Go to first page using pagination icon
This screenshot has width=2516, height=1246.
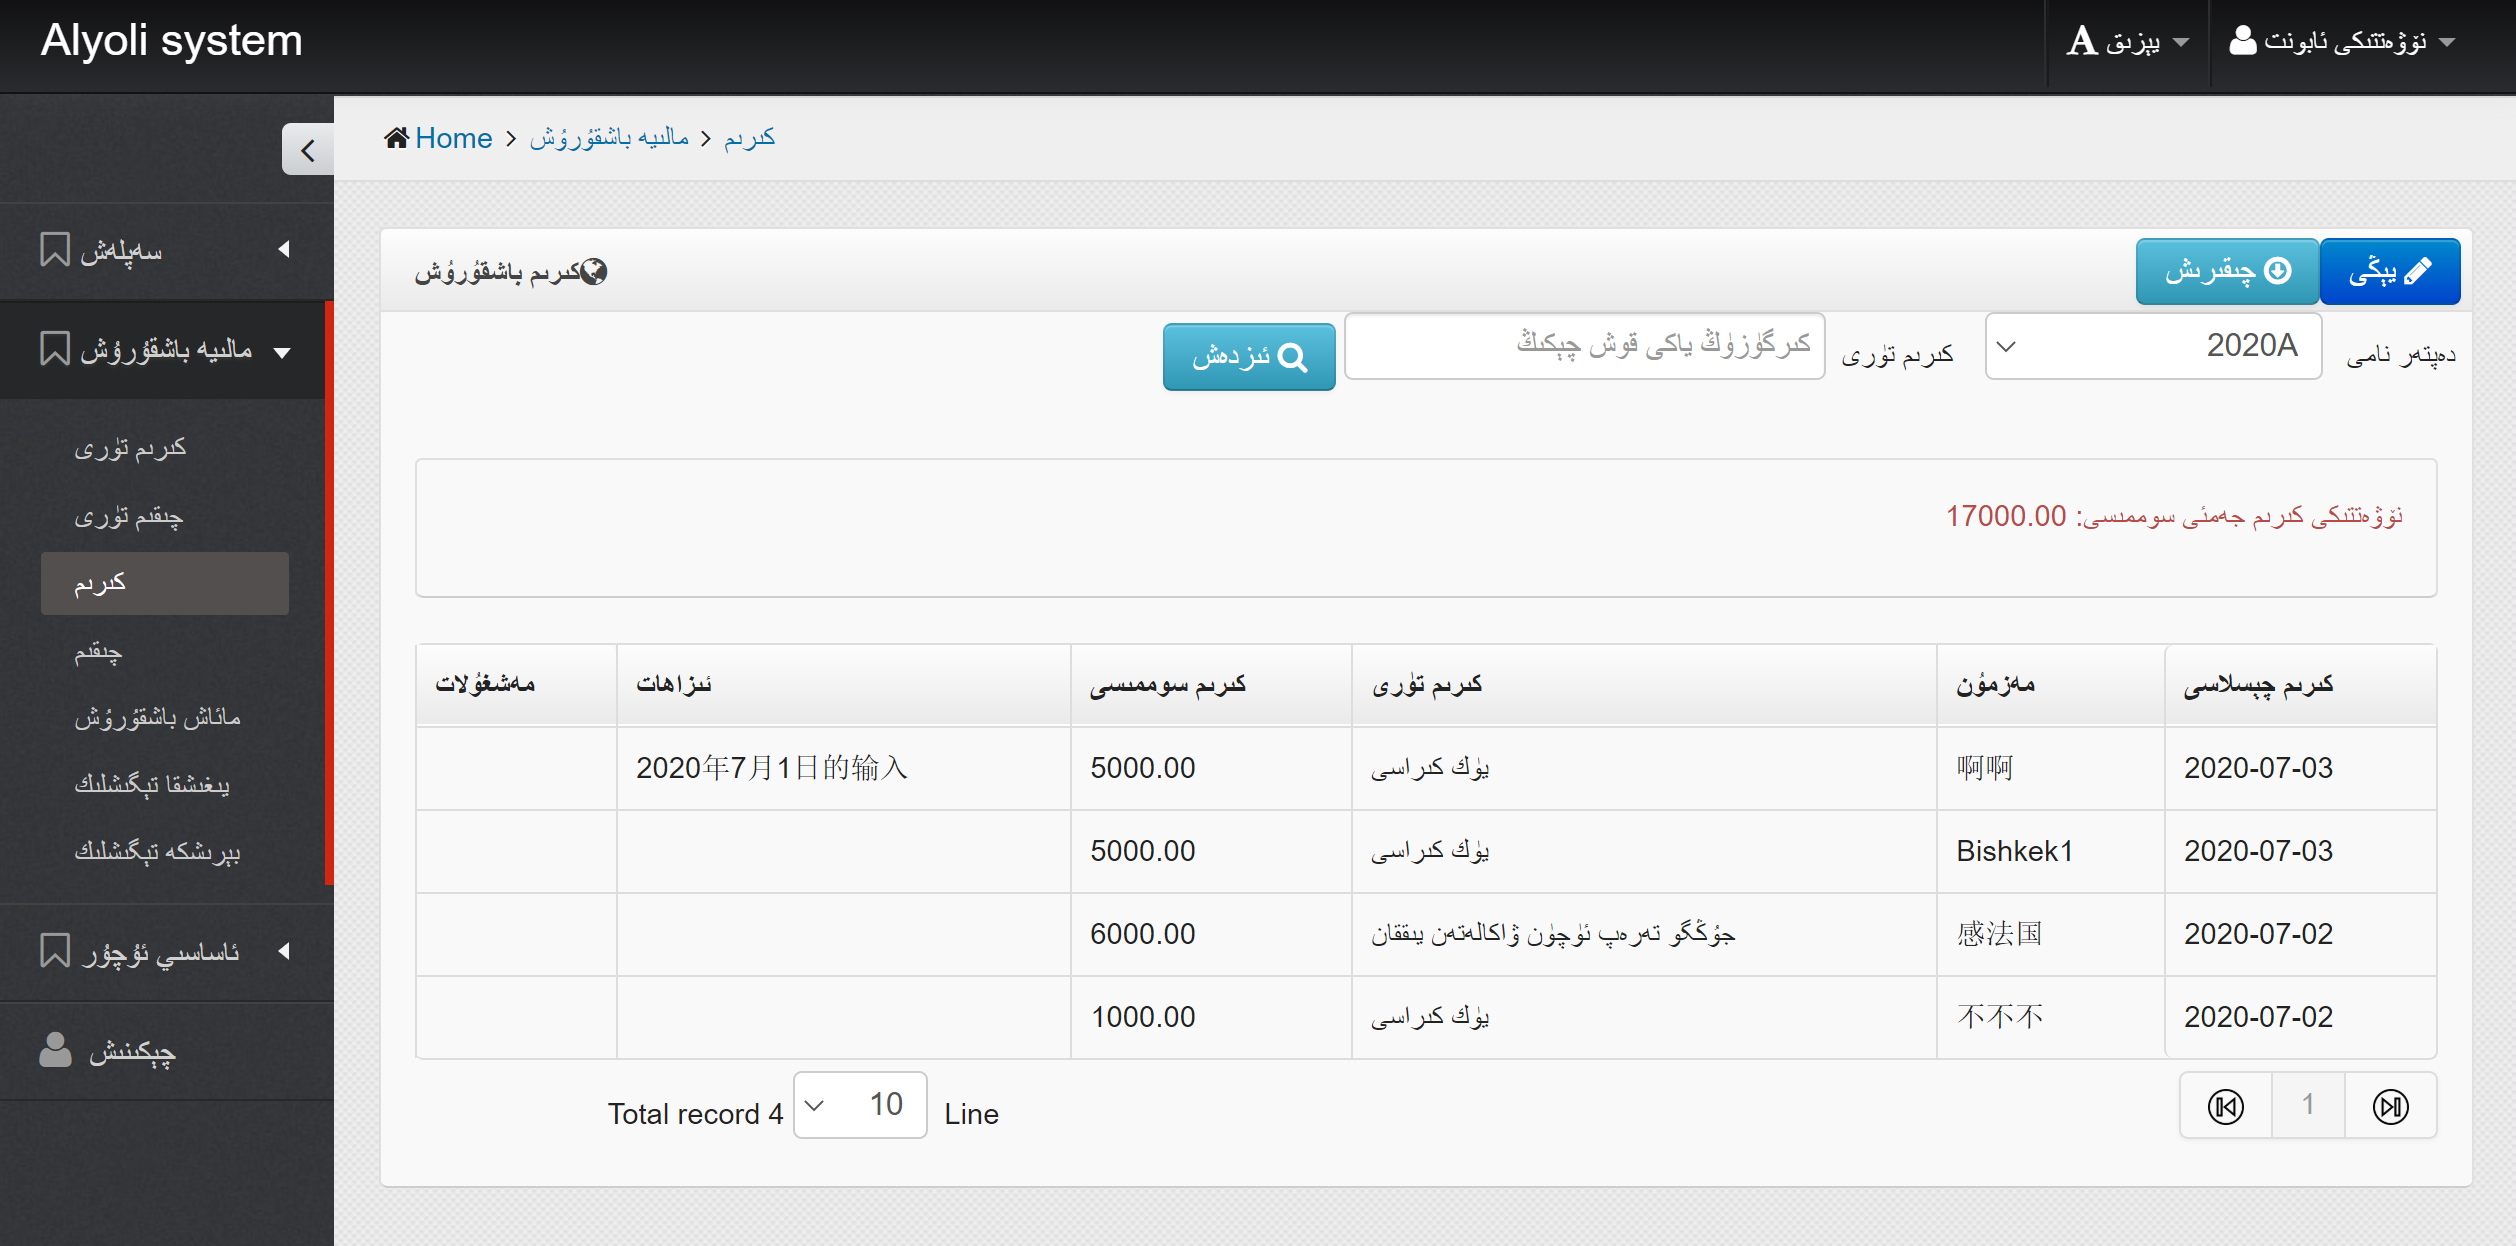pos(2225,1106)
